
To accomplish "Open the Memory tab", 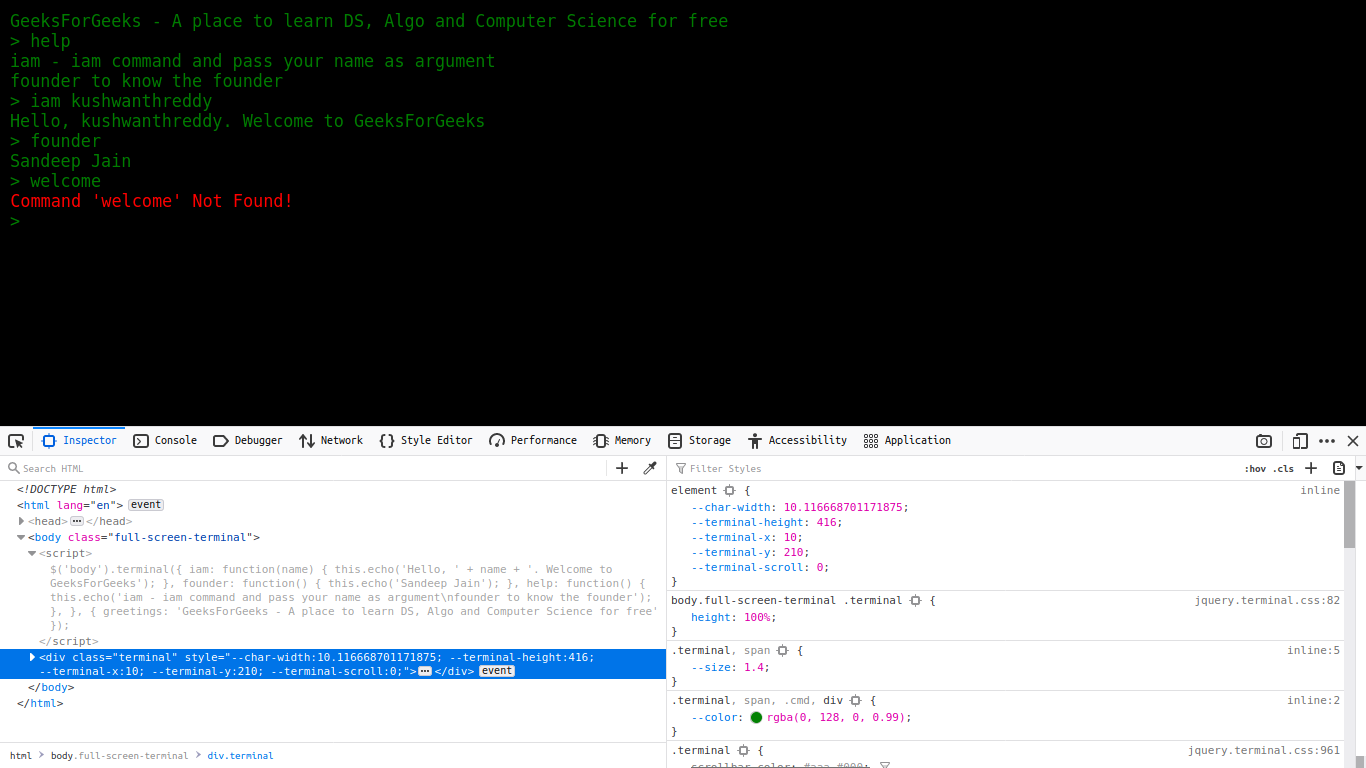I will pyautogui.click(x=622, y=441).
